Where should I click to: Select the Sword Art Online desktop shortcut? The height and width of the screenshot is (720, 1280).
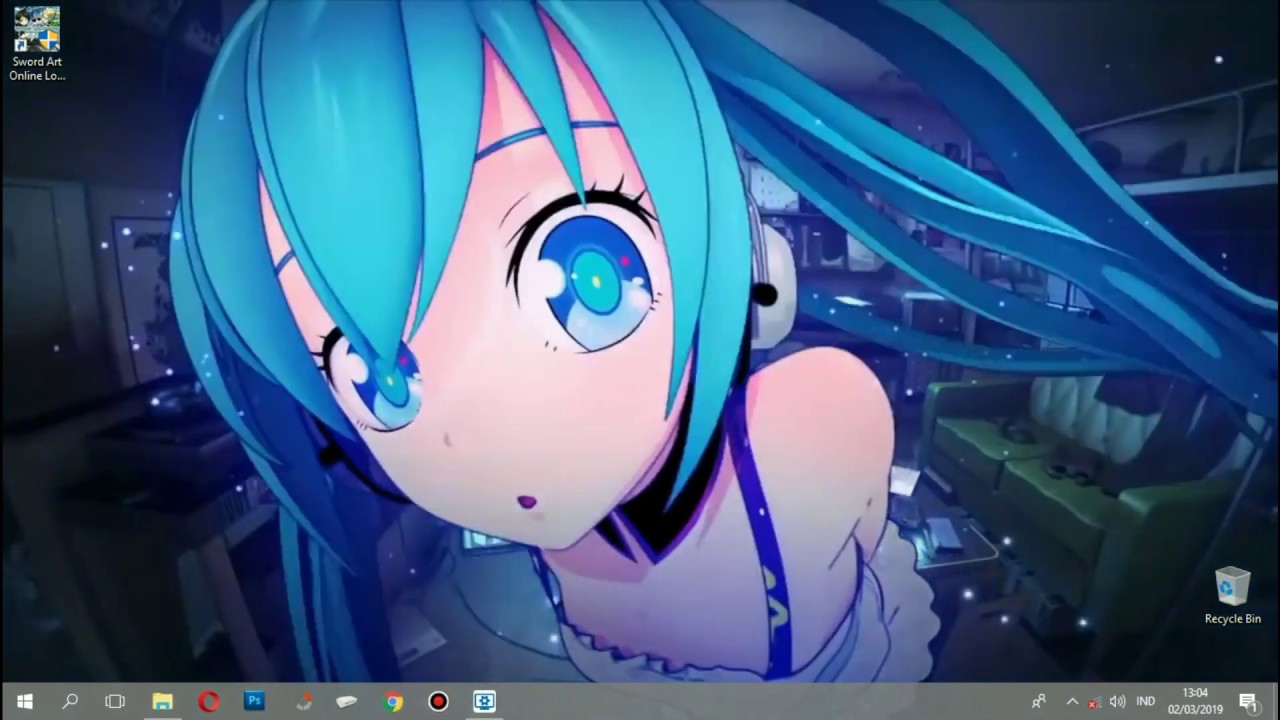click(37, 44)
